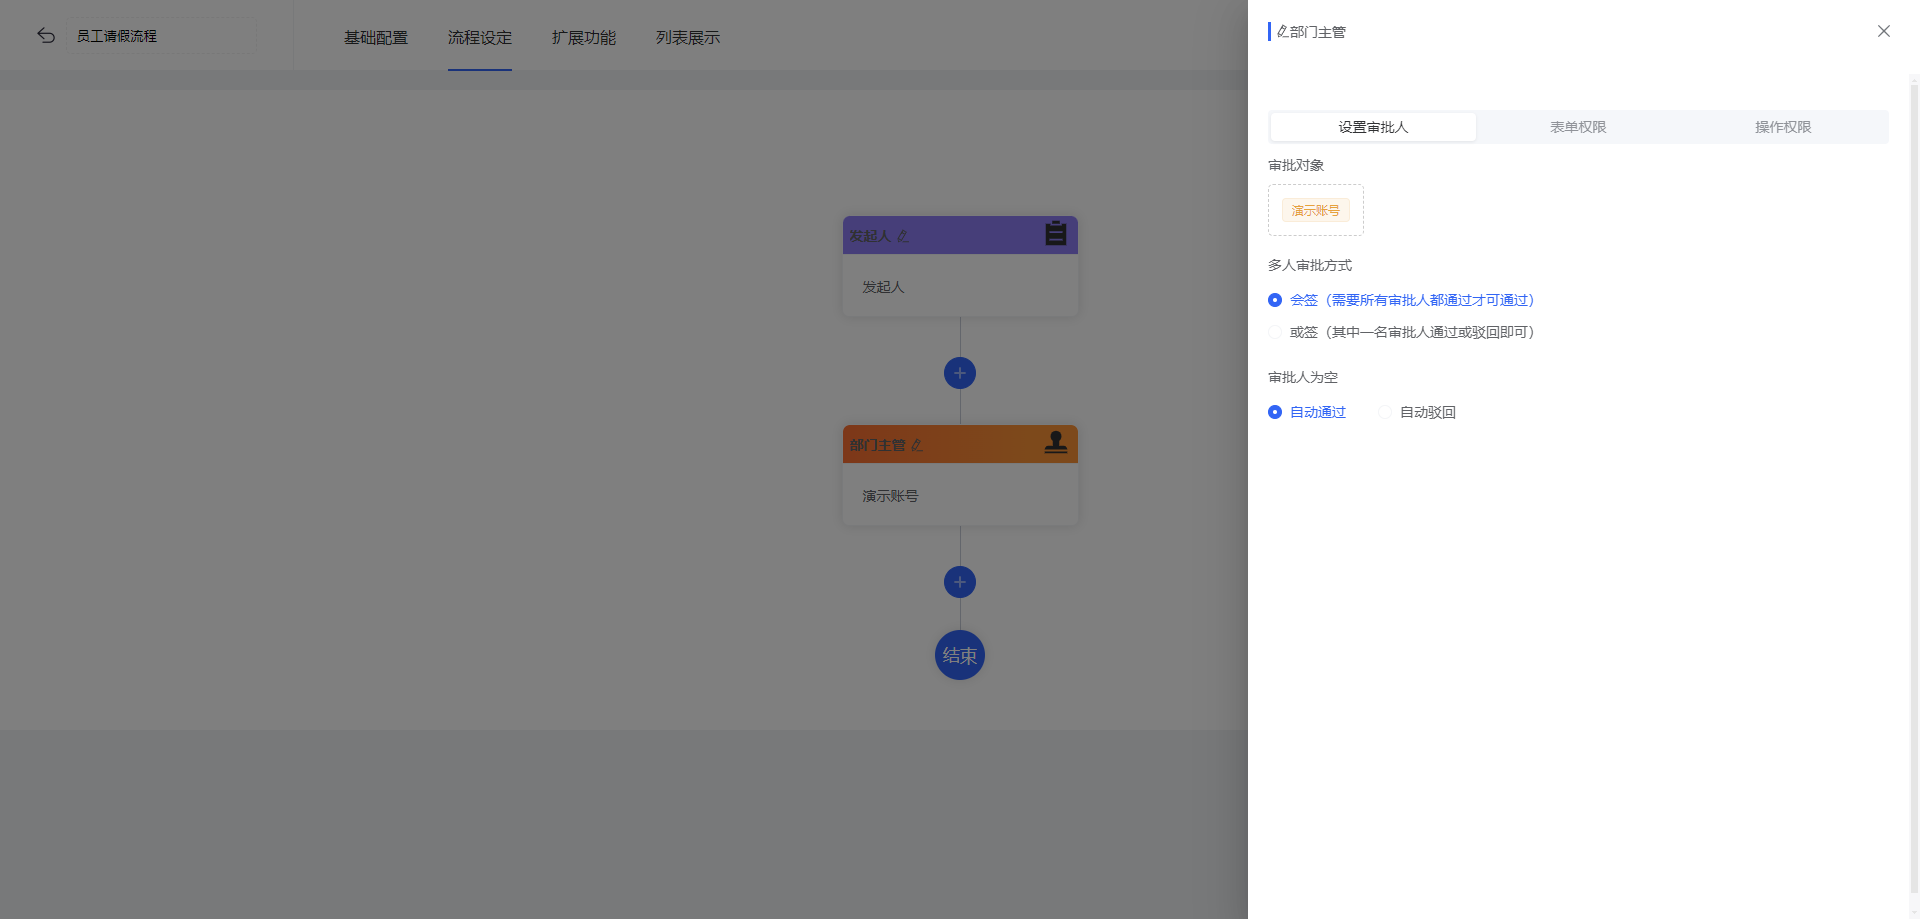Open the 扩展功能 tab
1920x919 pixels.
point(584,37)
